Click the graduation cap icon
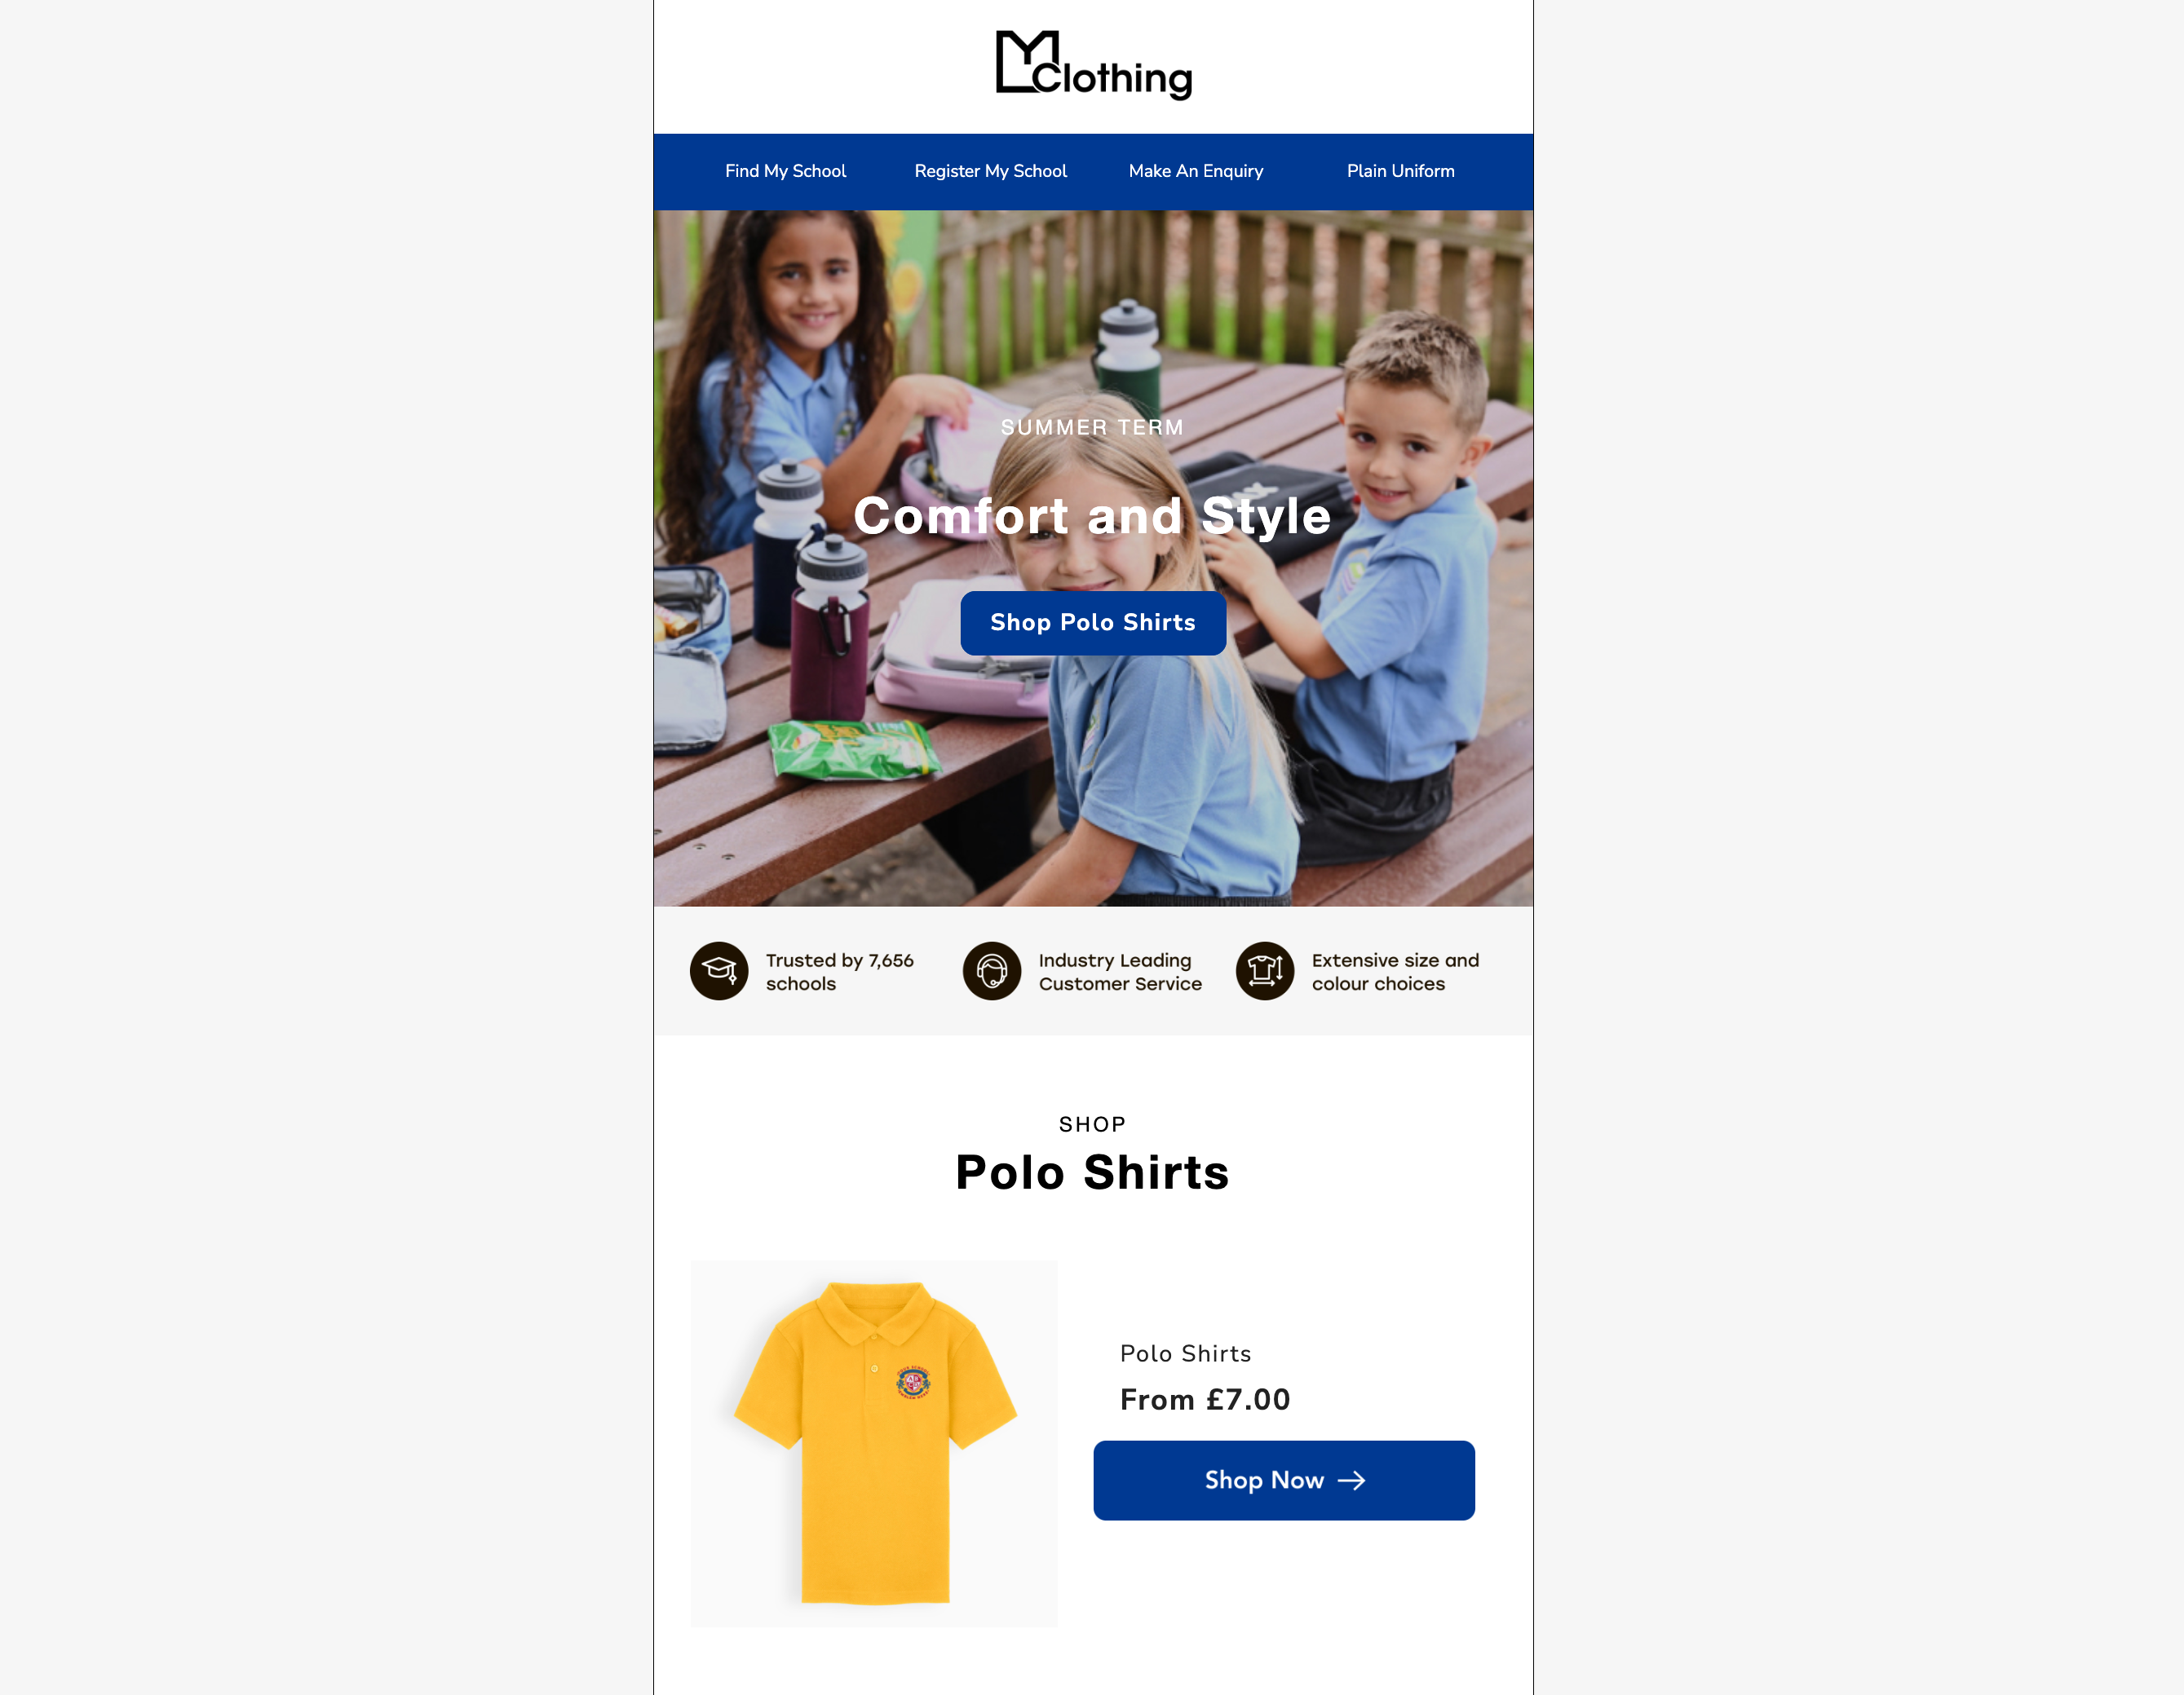Viewport: 2184px width, 1695px height. coord(718,970)
